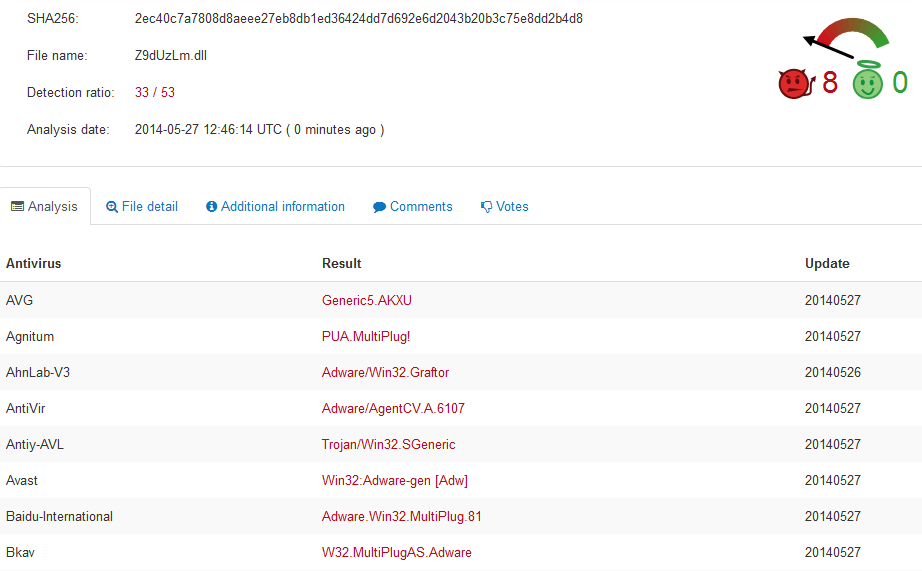The width and height of the screenshot is (922, 571).
Task: Click the Analysis tab list icon
Action: (18, 206)
